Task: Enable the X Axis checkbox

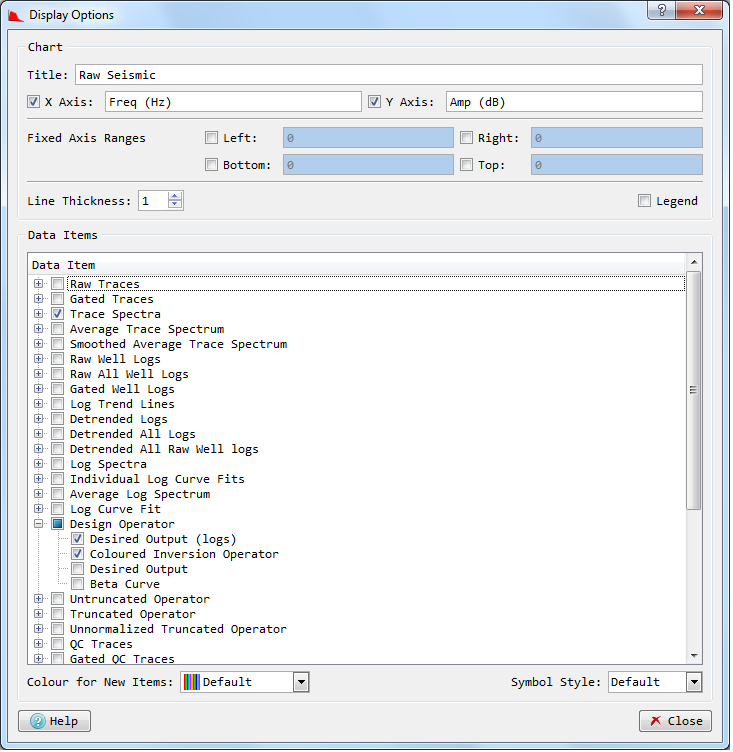Action: (34, 102)
